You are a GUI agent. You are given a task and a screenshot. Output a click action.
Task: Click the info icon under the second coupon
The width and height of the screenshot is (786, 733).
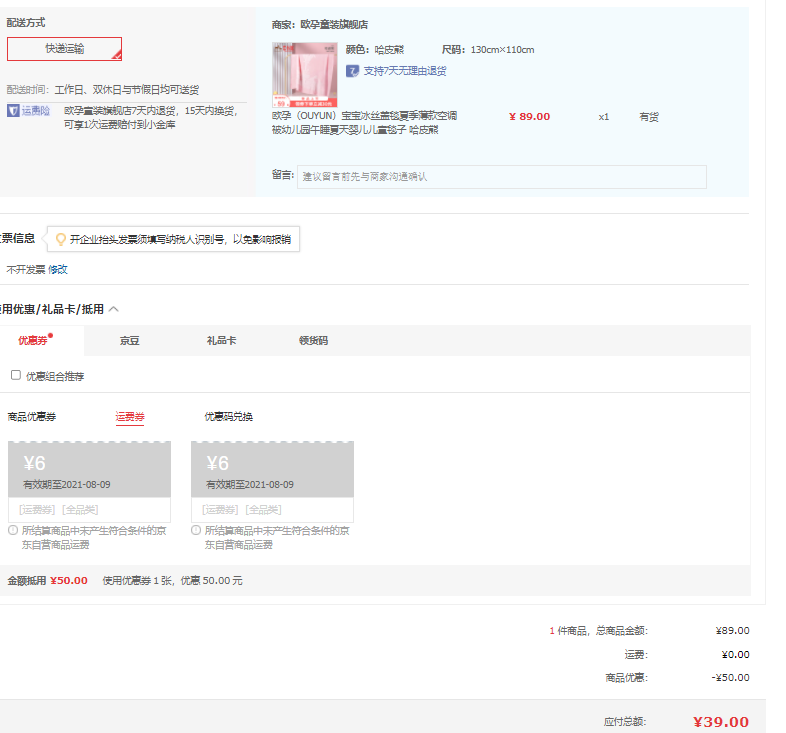tap(196, 530)
